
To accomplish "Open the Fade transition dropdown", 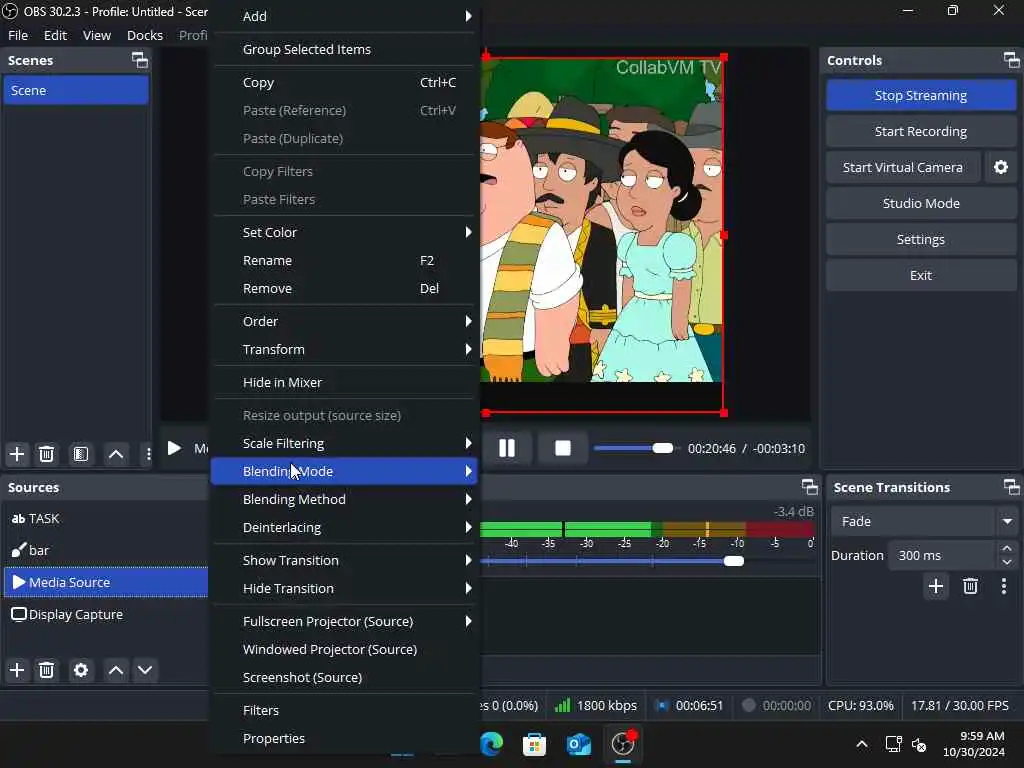I will point(924,521).
